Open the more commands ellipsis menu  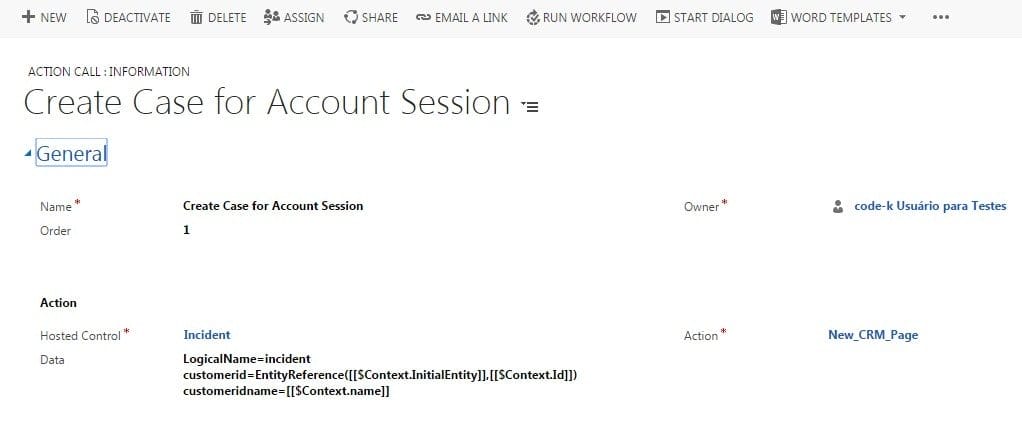point(940,18)
